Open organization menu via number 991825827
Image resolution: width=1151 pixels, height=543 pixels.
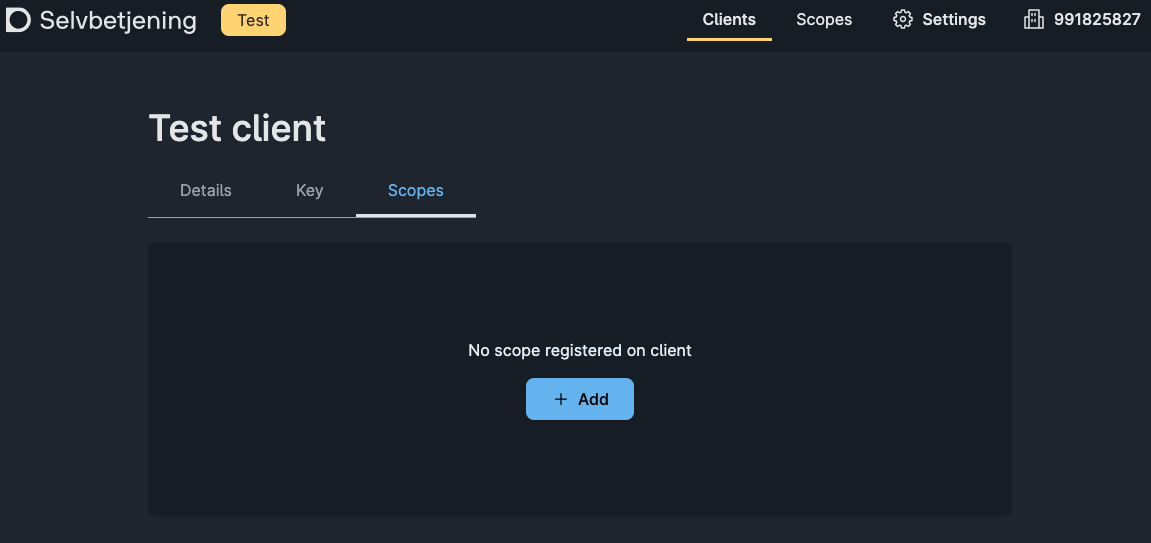coord(1097,20)
